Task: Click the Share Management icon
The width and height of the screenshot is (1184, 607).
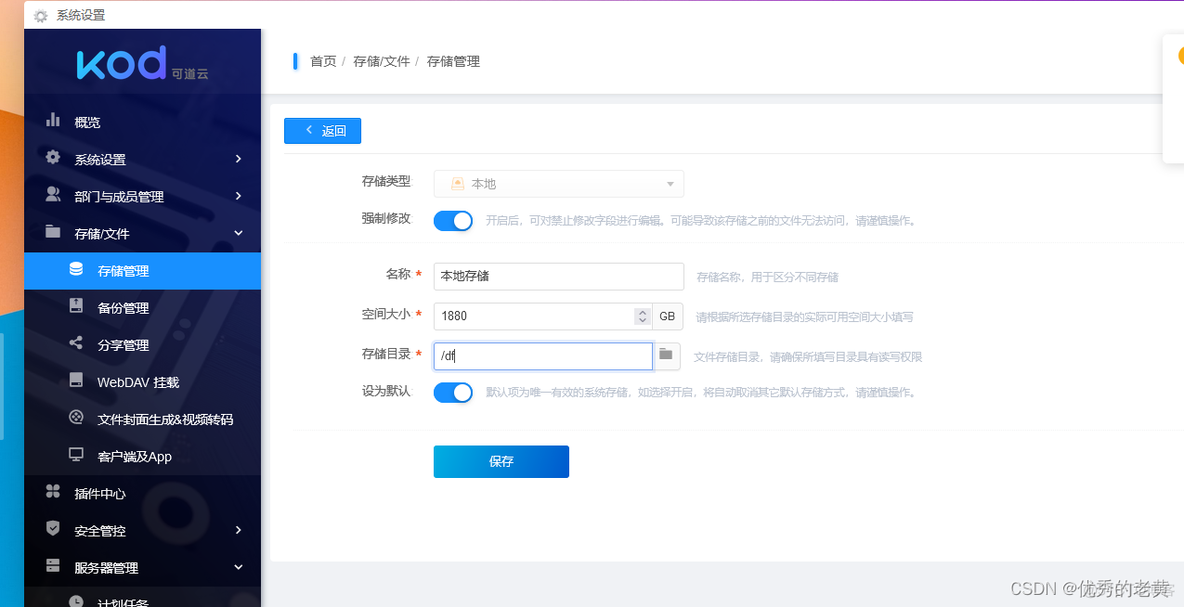Action: tap(76, 344)
